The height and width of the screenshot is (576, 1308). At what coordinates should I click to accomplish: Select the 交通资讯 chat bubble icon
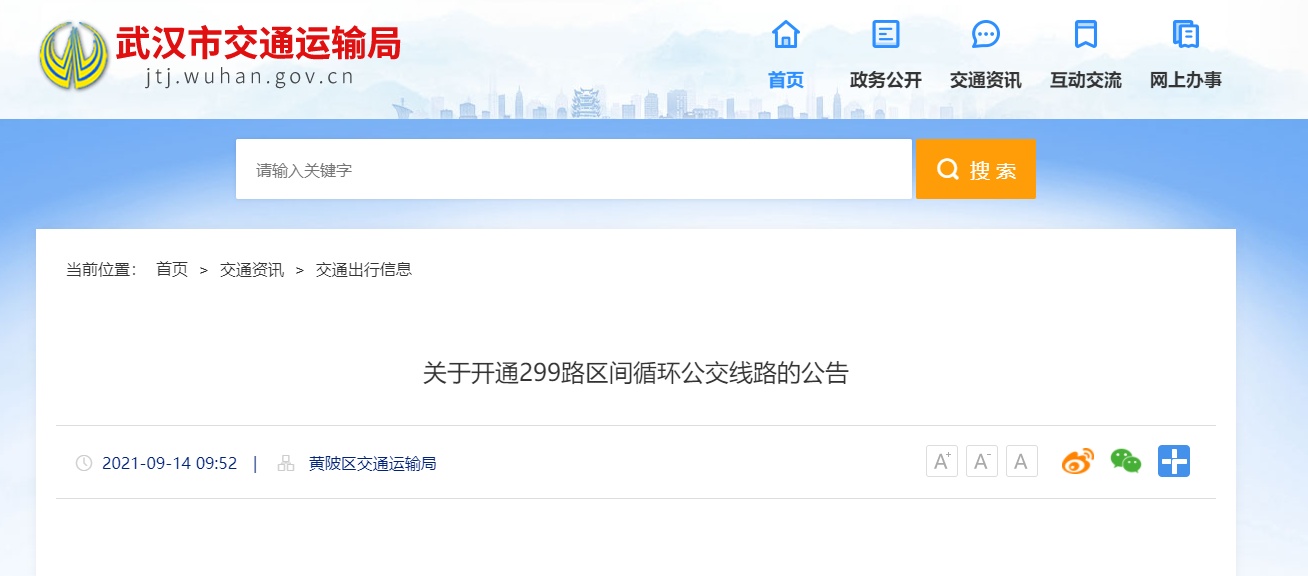click(x=986, y=34)
